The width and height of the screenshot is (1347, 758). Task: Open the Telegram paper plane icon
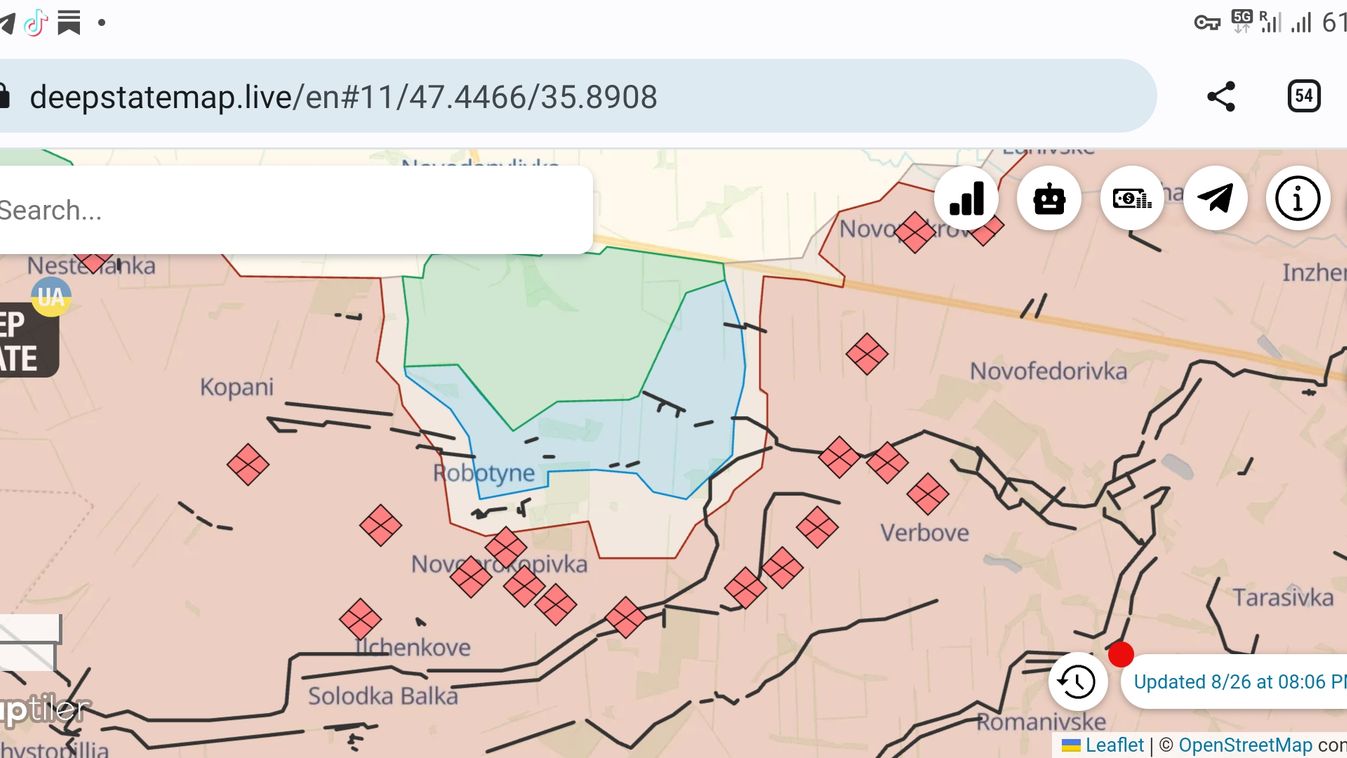pyautogui.click(x=1215, y=199)
